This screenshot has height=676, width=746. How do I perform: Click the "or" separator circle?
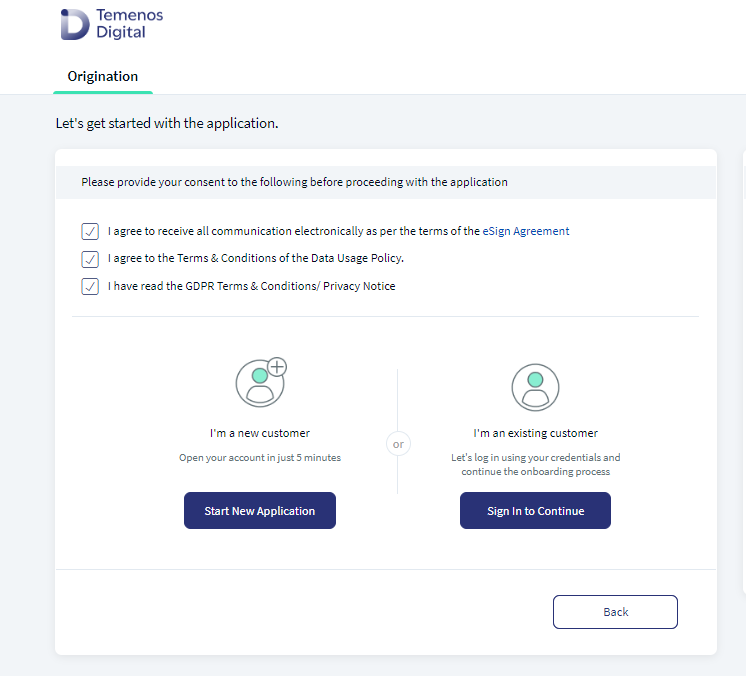point(398,444)
